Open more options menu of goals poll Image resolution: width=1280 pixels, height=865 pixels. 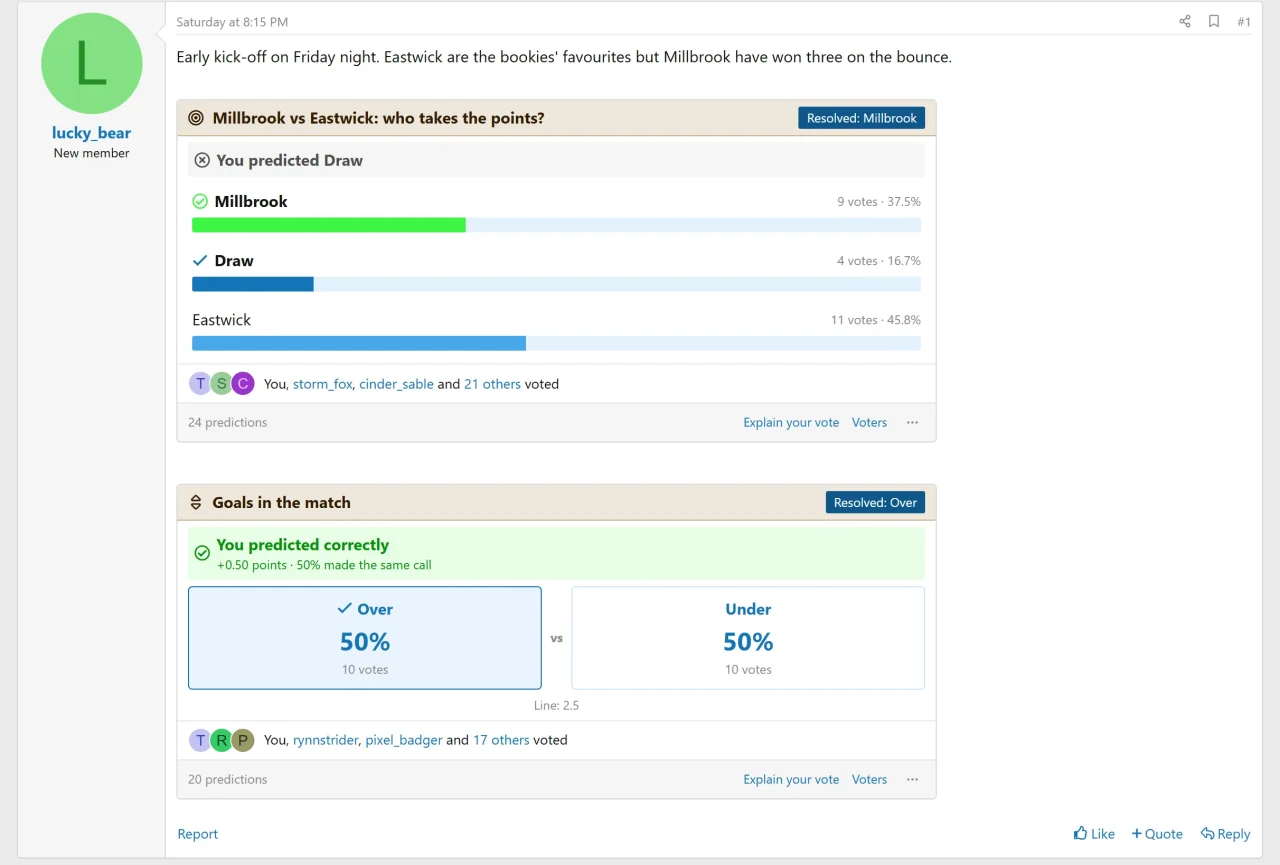tap(912, 780)
